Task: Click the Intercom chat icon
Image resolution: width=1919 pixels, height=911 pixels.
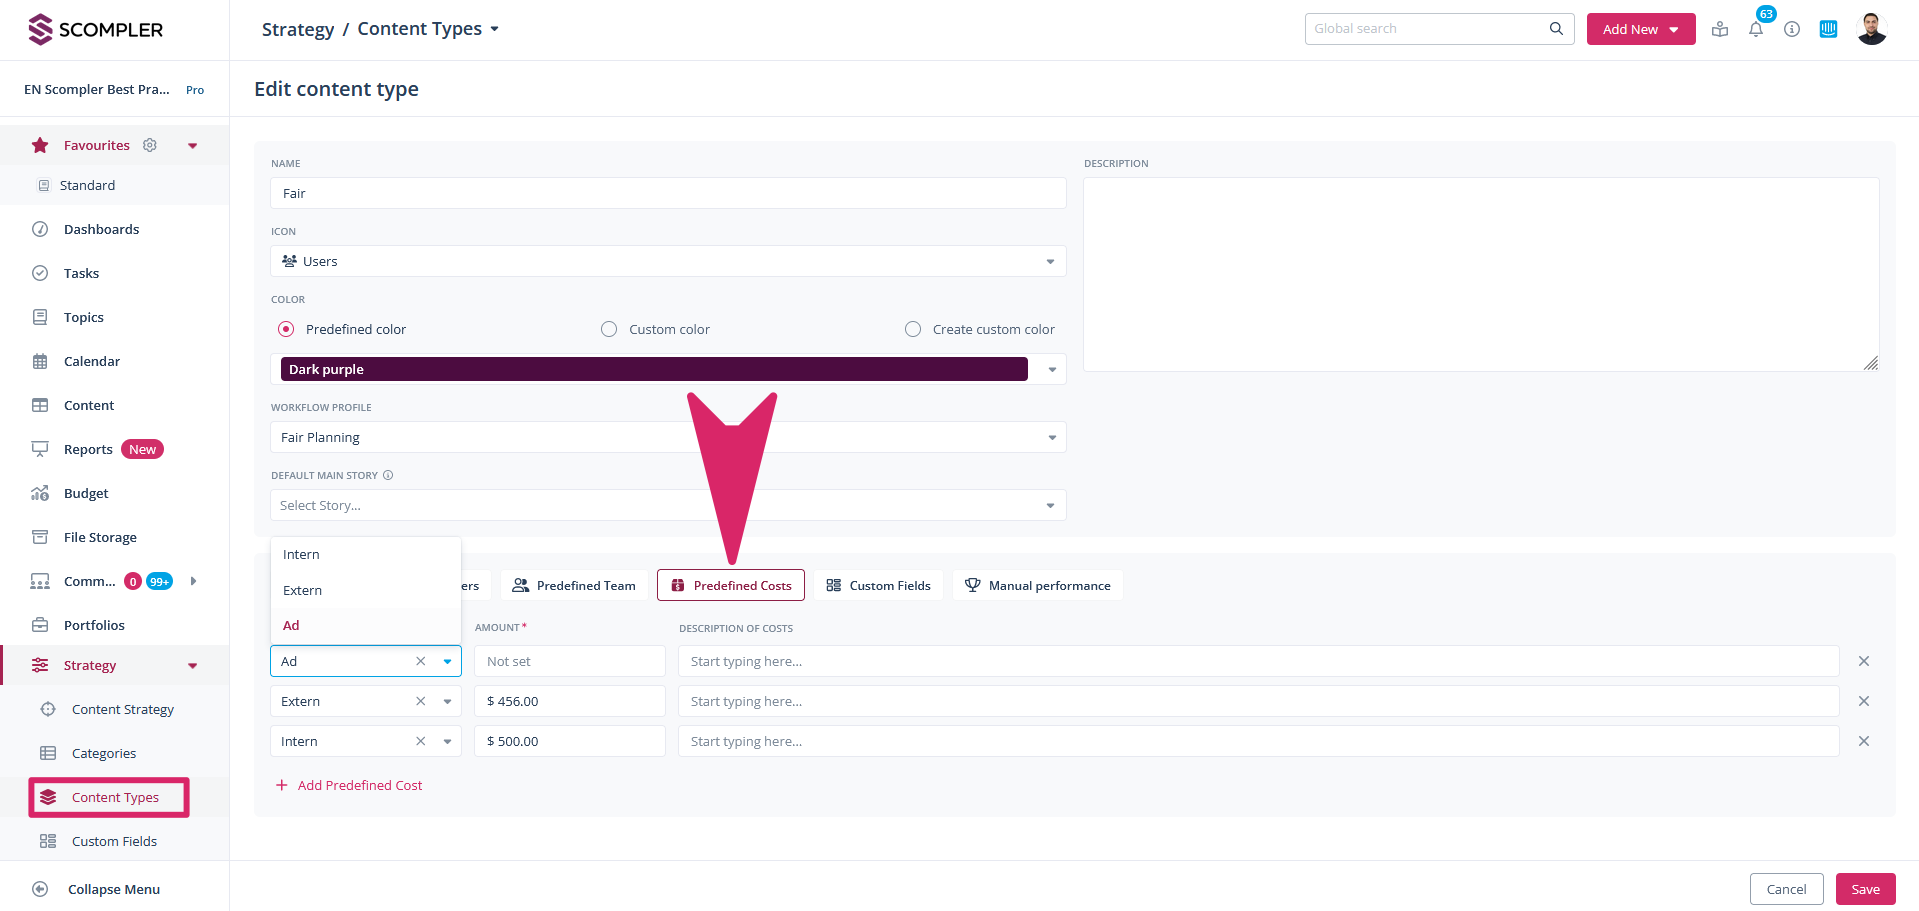Action: 1828,29
